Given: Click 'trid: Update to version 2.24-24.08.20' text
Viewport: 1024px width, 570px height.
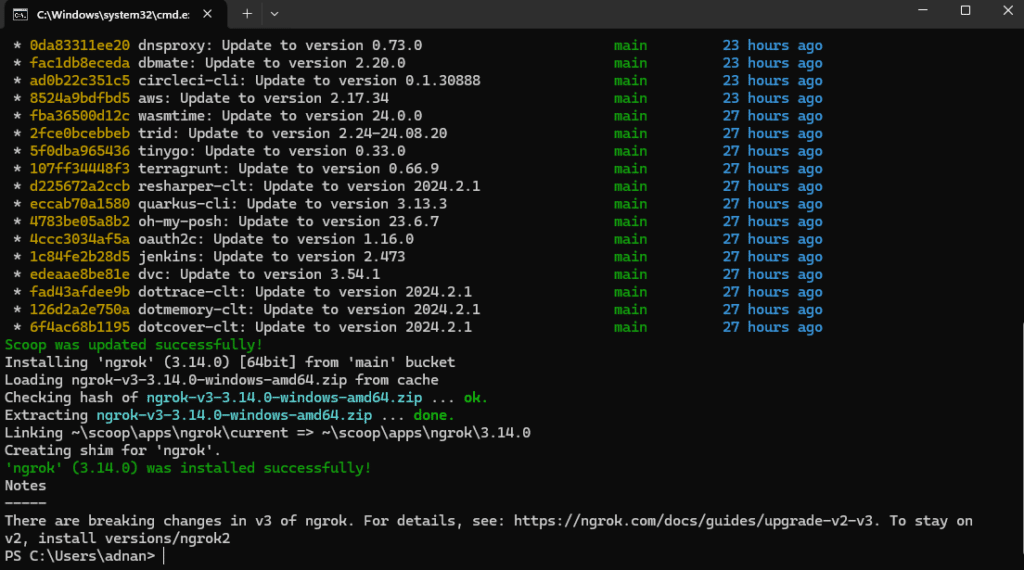Looking at the screenshot, I should [x=293, y=134].
